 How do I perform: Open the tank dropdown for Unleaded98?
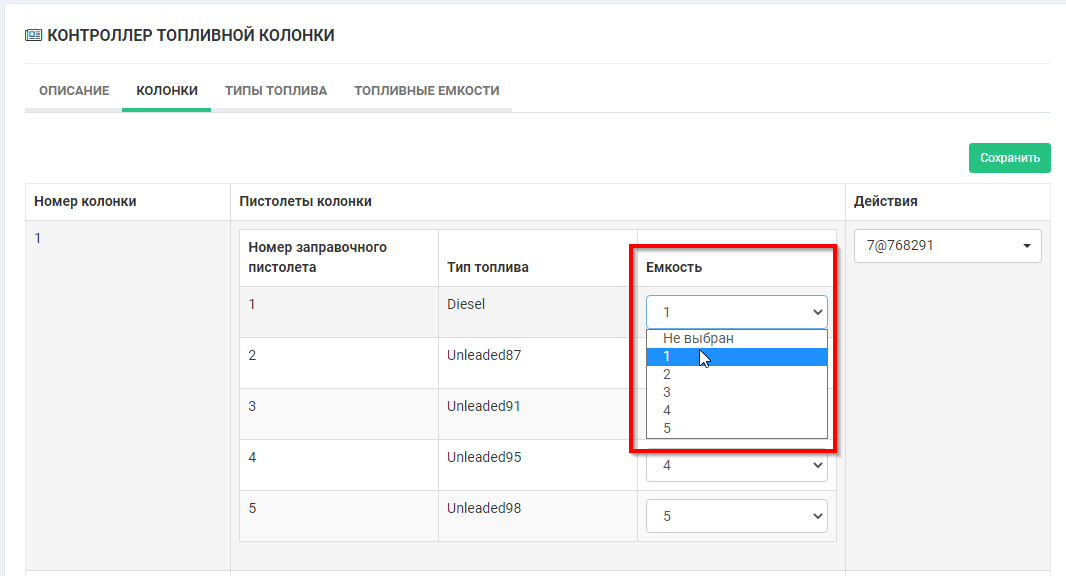coord(736,516)
